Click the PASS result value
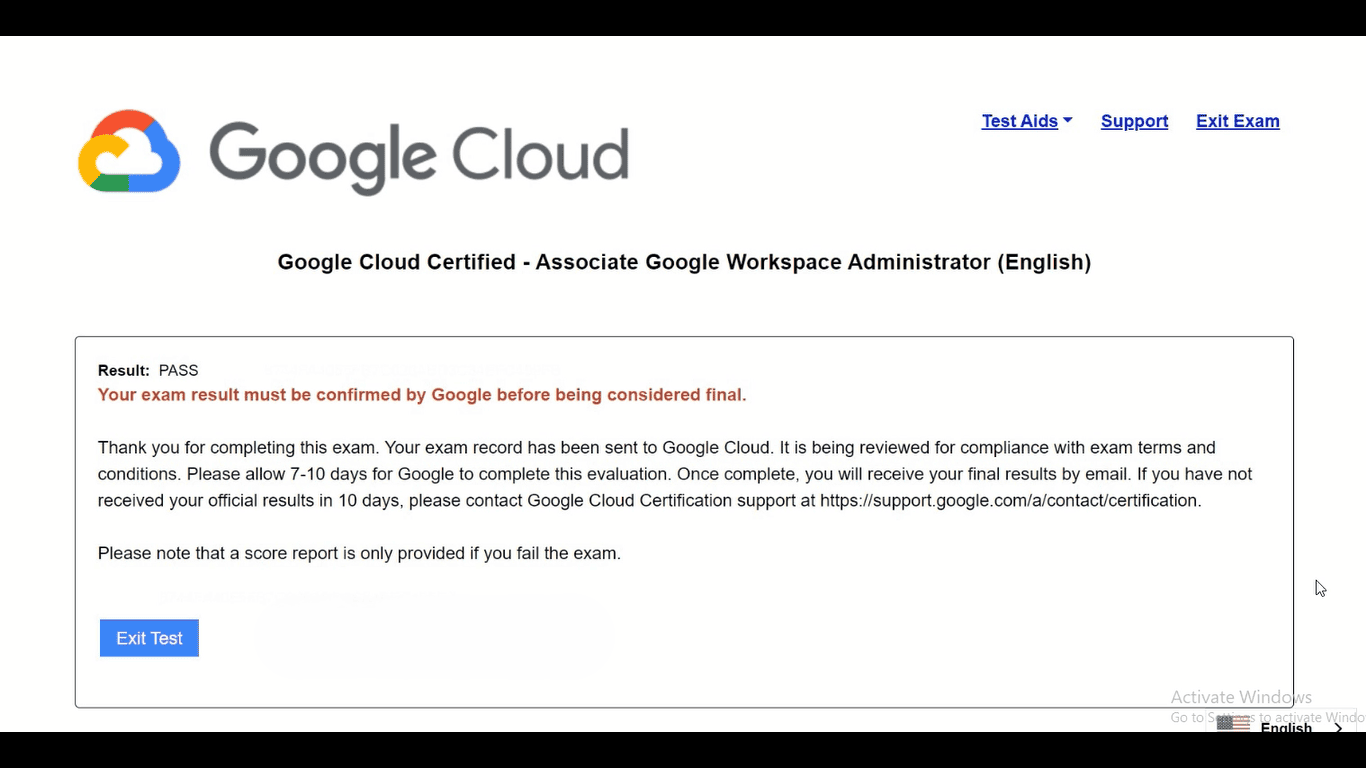The image size is (1366, 768). [179, 370]
